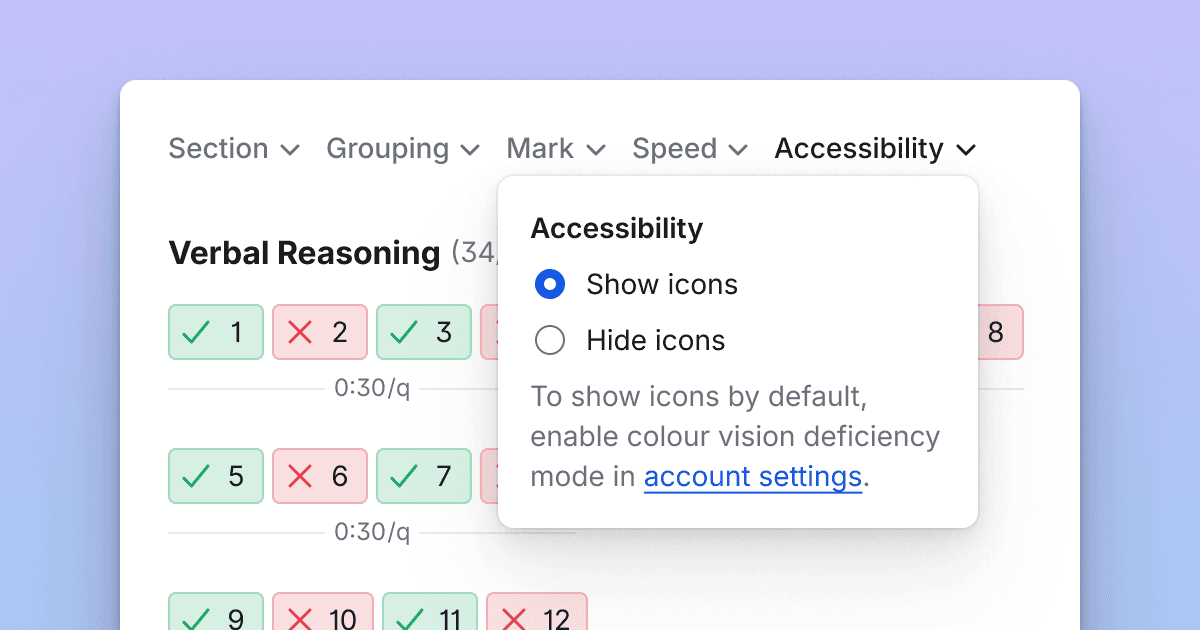The height and width of the screenshot is (630, 1200).
Task: Select the question 8 tile
Action: click(1000, 333)
